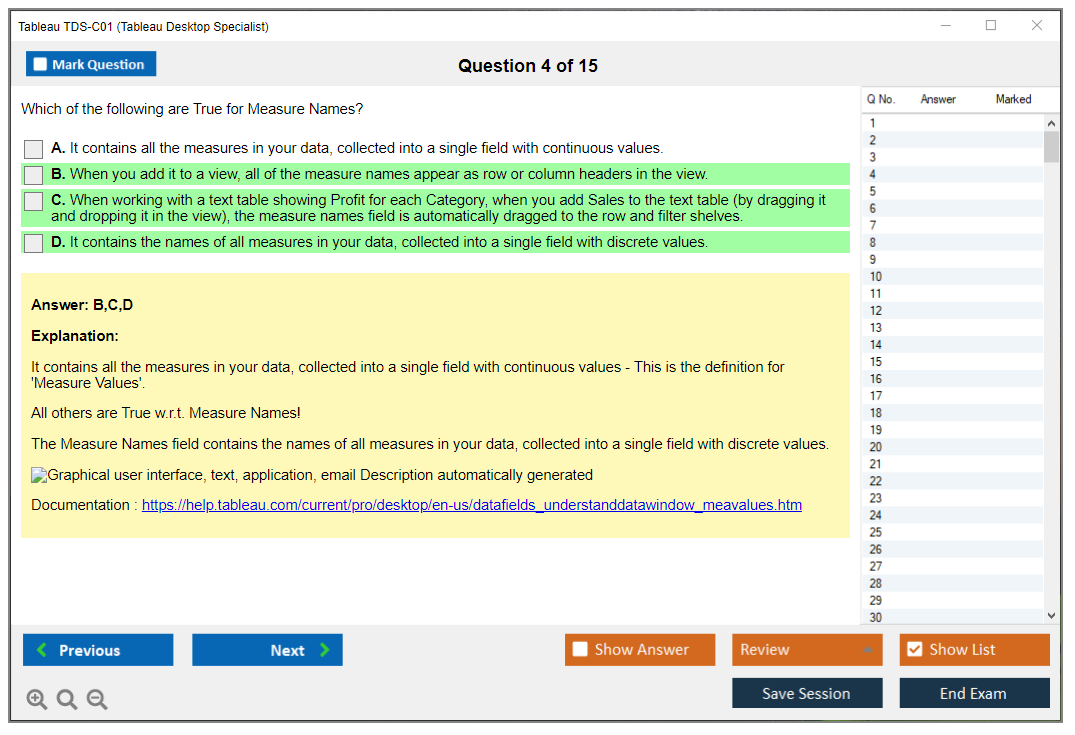1075x735 pixels.
Task: Maximize the exam window
Action: 991,26
